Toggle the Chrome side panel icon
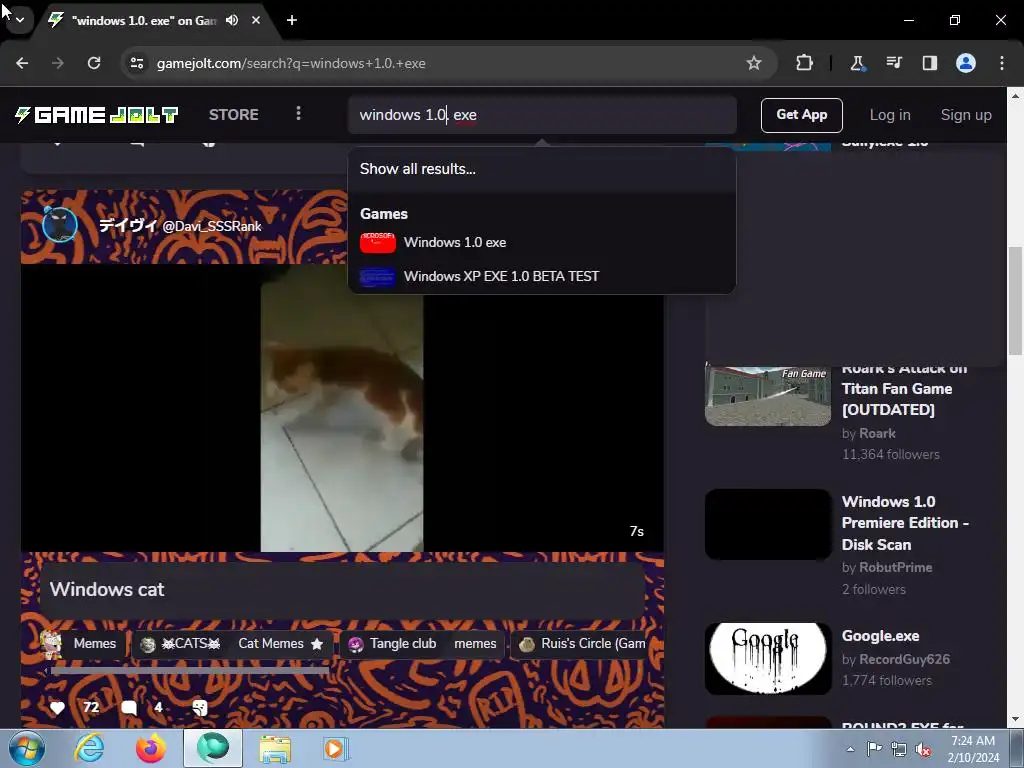Screen dimensions: 1024x768 (x=929, y=63)
